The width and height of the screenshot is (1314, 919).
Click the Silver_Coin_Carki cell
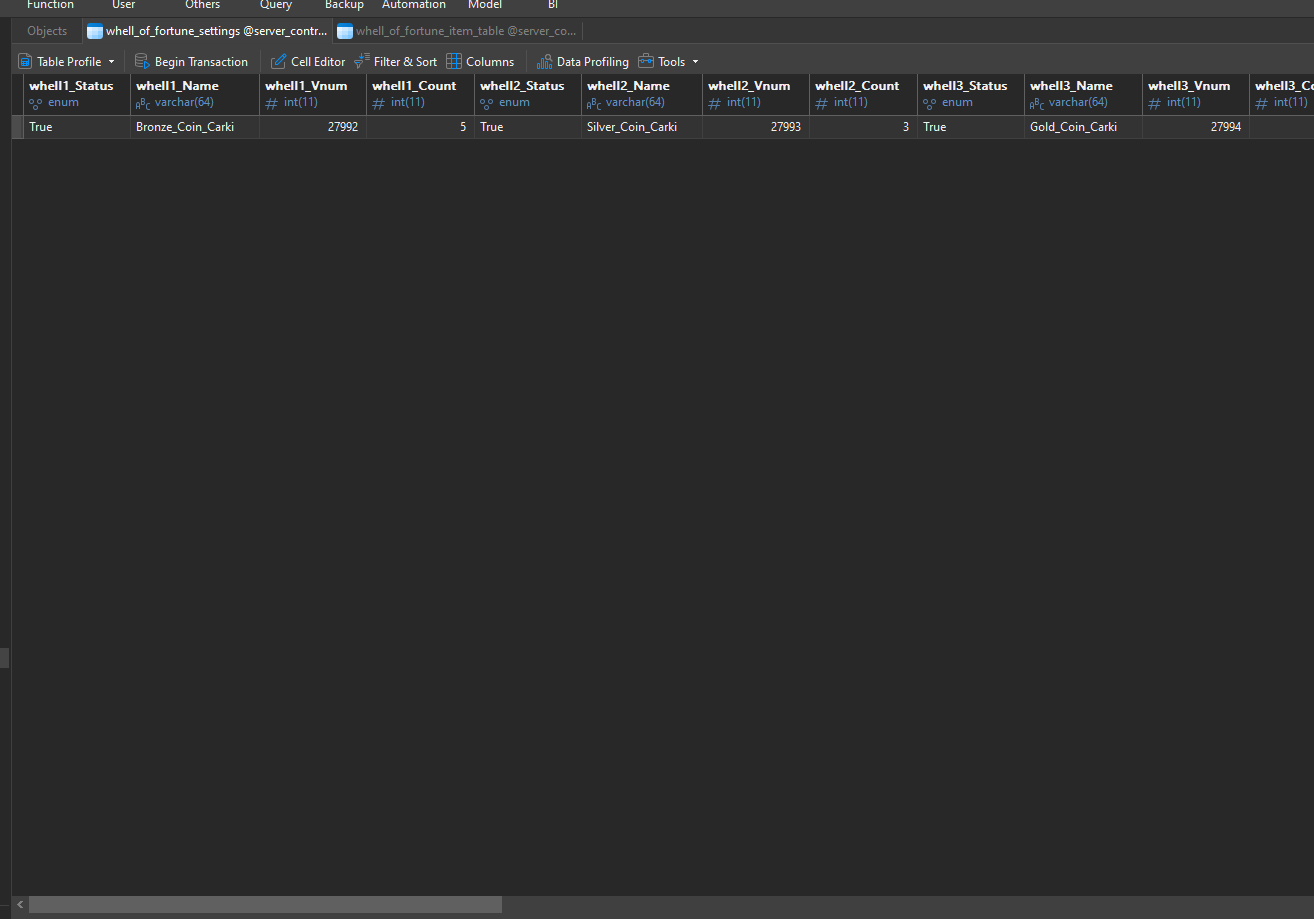click(642, 127)
